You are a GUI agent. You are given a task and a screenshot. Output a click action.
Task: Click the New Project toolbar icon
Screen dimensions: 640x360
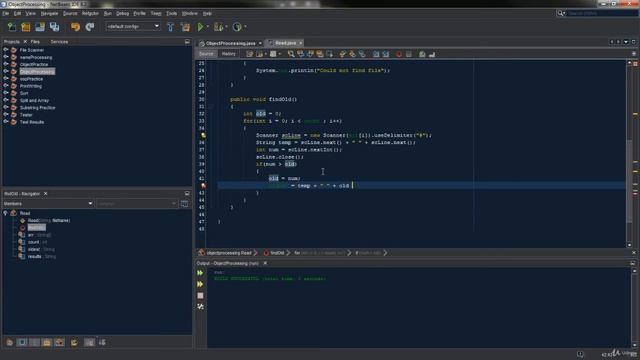coord(26,27)
